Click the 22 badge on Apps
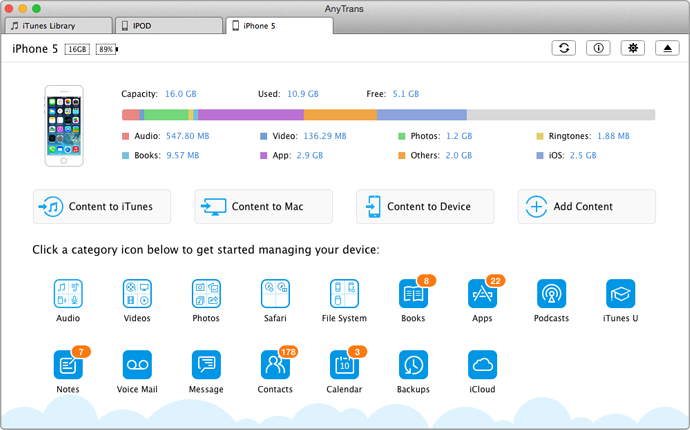 [495, 281]
